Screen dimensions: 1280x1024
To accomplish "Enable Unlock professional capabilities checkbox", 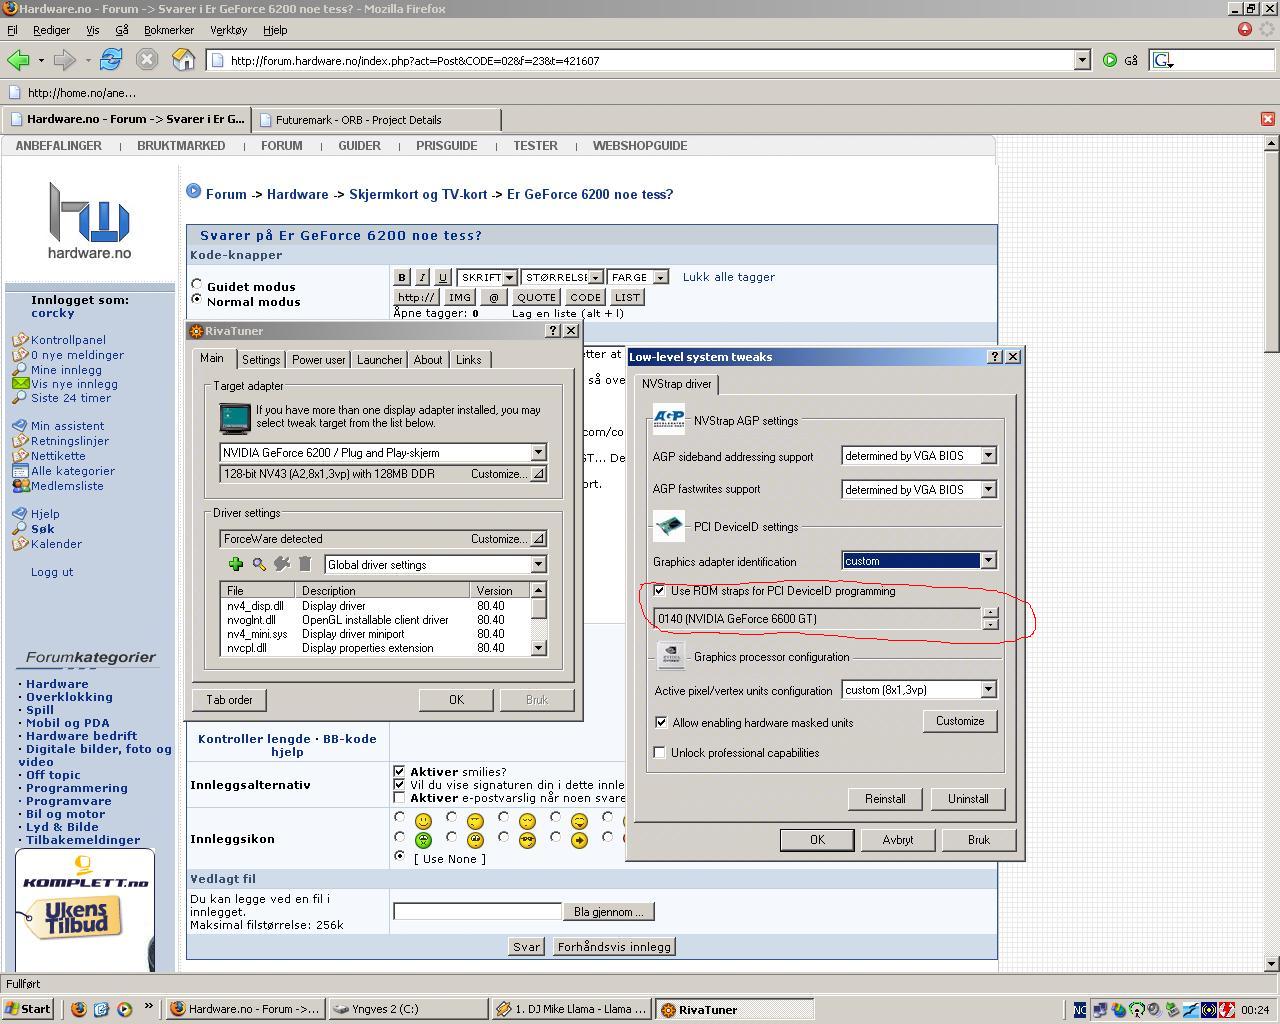I will point(660,752).
